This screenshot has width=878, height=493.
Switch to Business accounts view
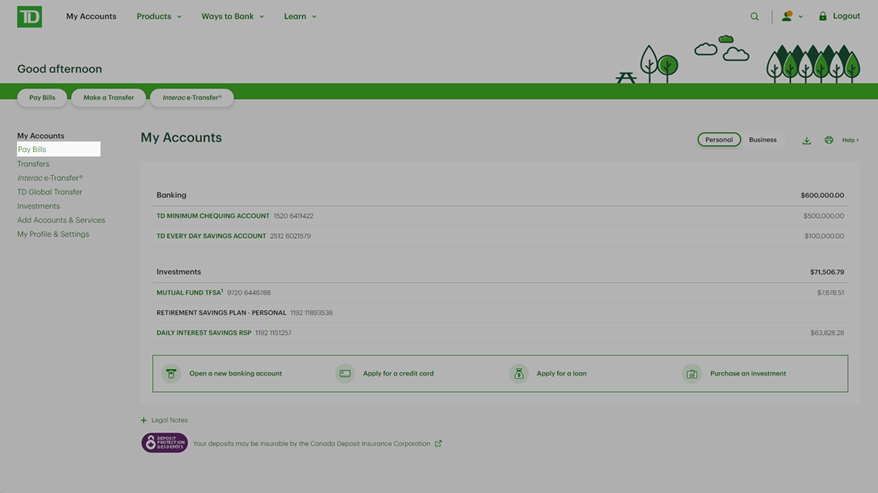[763, 139]
